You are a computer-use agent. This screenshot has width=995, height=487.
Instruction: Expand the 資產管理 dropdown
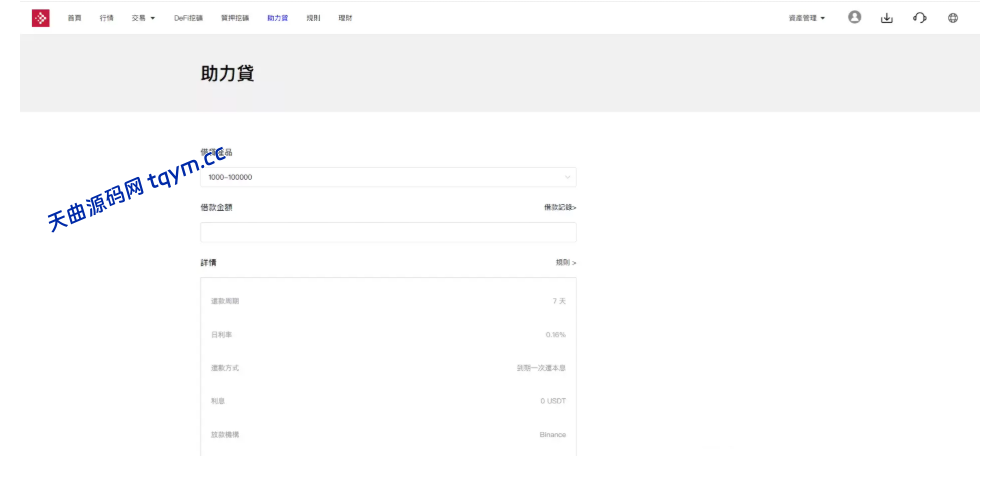coord(807,18)
